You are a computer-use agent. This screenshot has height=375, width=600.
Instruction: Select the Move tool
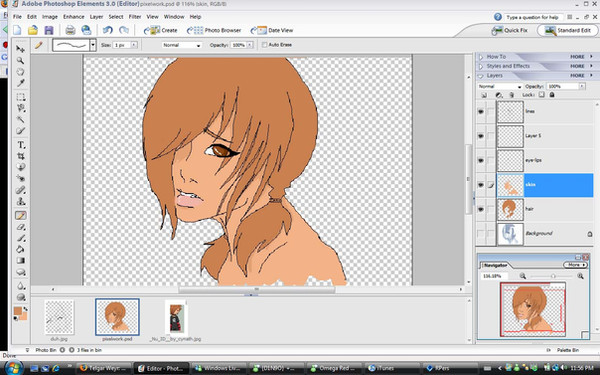pyautogui.click(x=21, y=49)
